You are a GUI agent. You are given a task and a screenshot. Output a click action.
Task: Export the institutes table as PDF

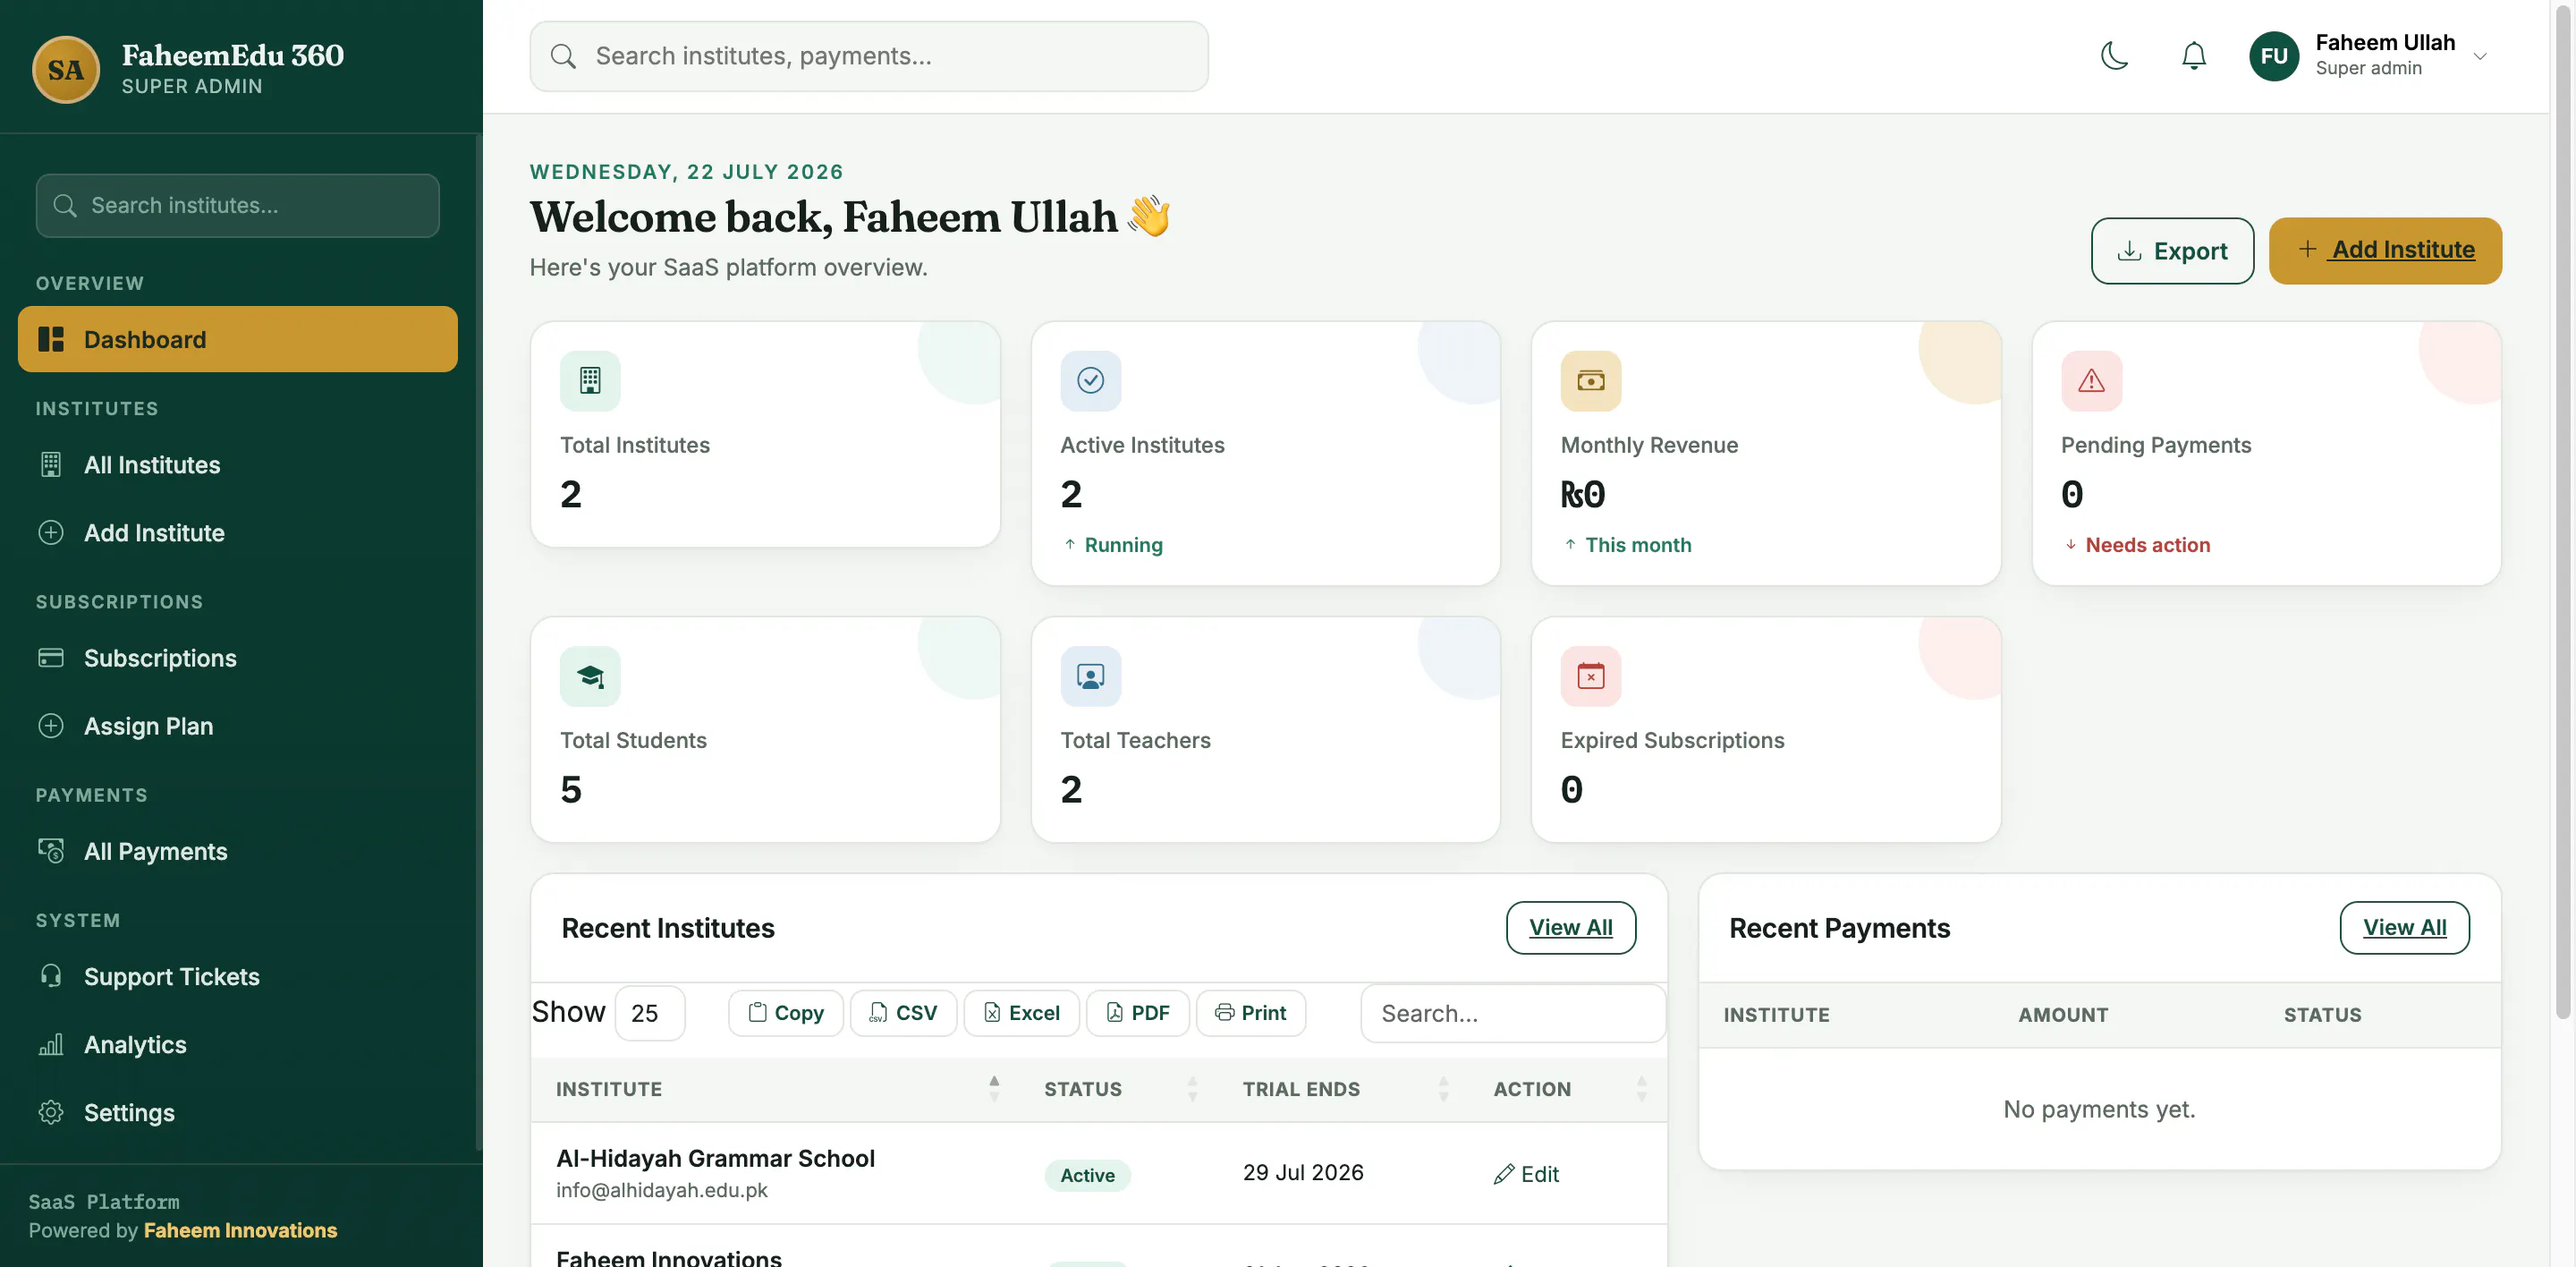(1137, 1013)
